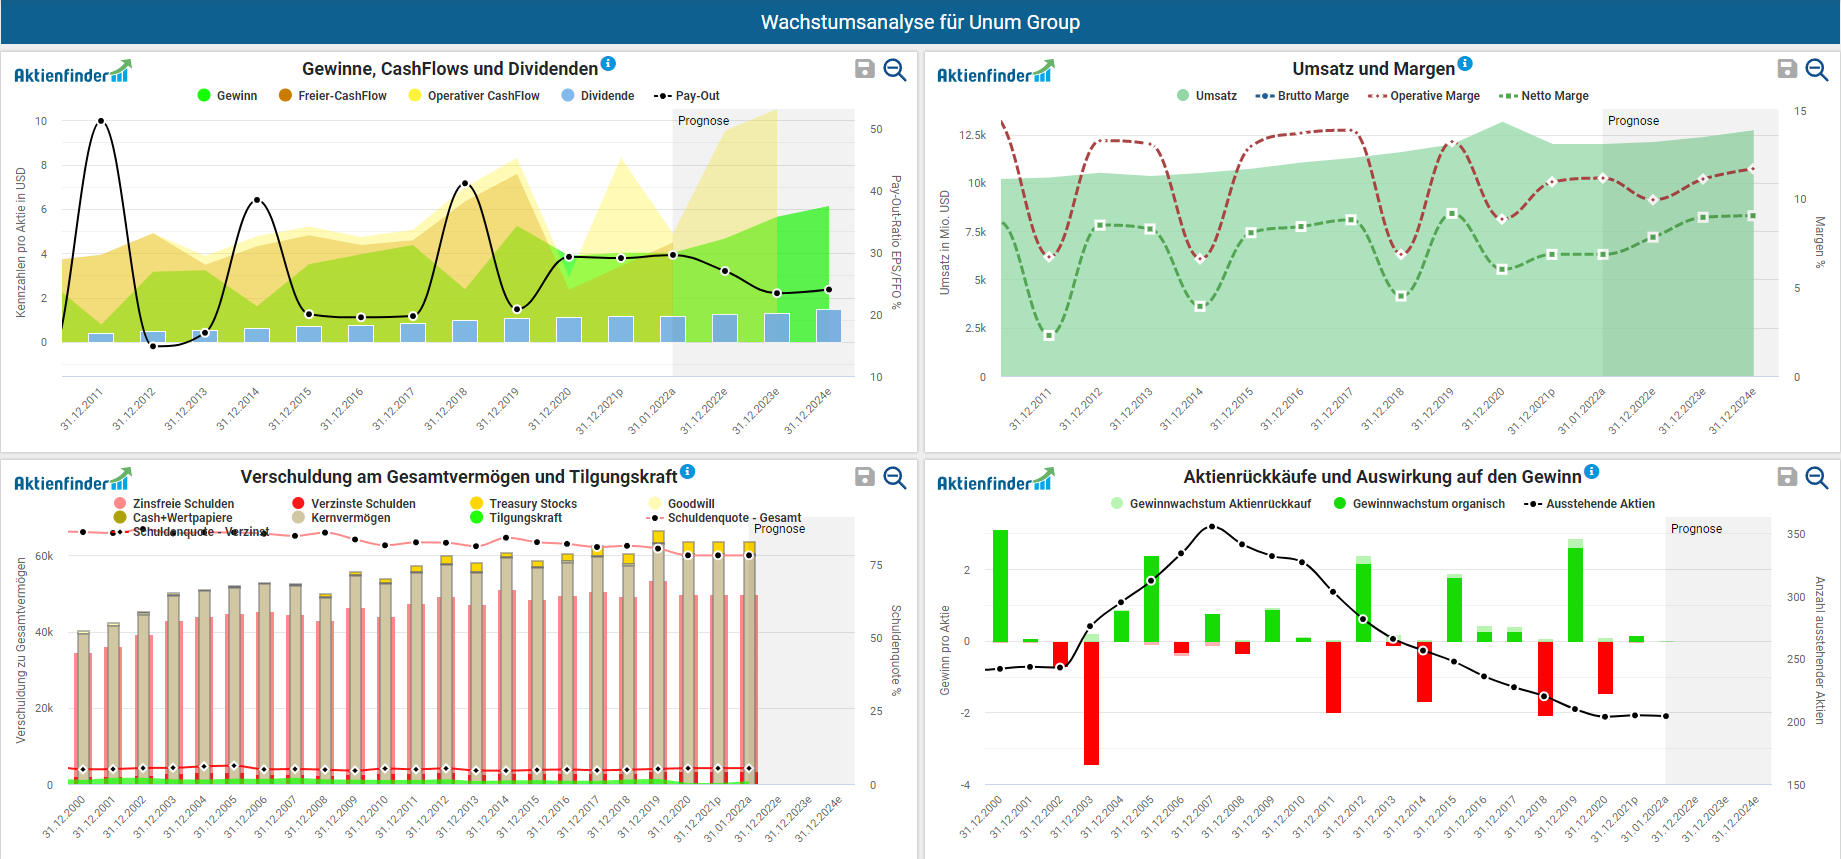The width and height of the screenshot is (1841, 859).
Task: Zoom into the Gewinne, CashFlows chart
Action: point(895,69)
